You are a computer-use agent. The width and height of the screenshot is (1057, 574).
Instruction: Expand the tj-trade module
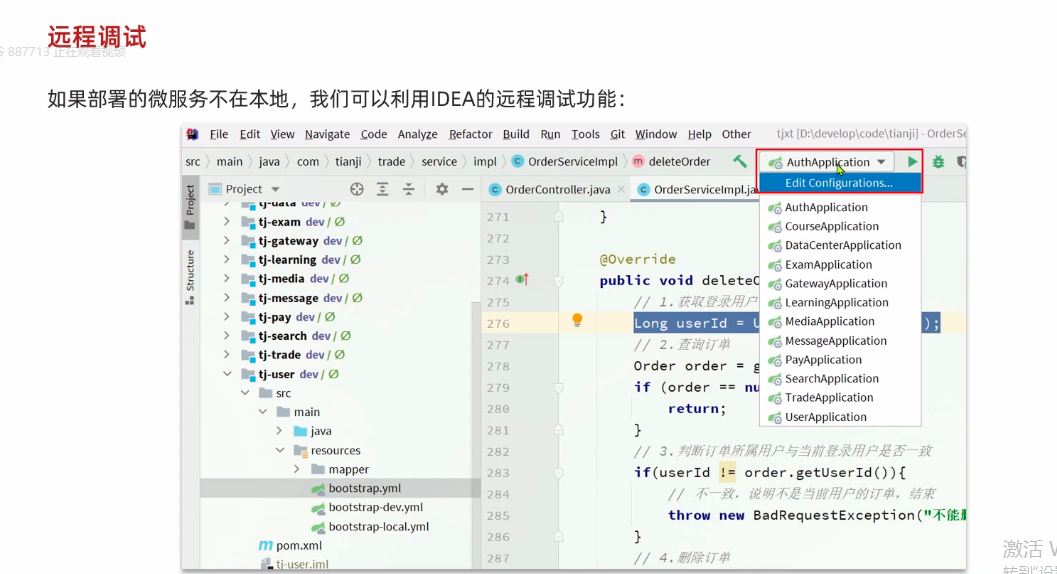(226, 354)
